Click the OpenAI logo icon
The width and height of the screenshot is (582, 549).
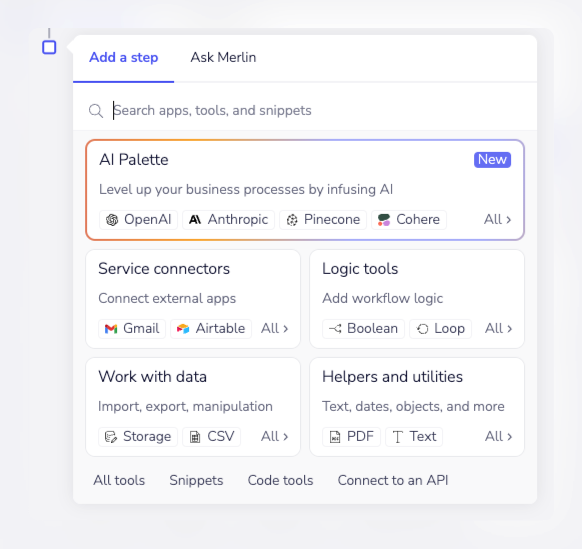pyautogui.click(x=112, y=220)
